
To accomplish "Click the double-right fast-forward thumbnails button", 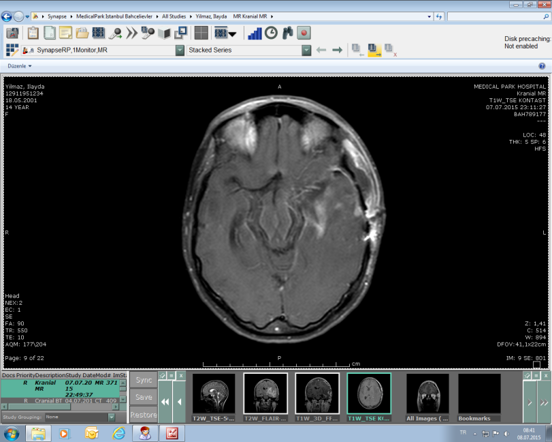I will coord(544,402).
